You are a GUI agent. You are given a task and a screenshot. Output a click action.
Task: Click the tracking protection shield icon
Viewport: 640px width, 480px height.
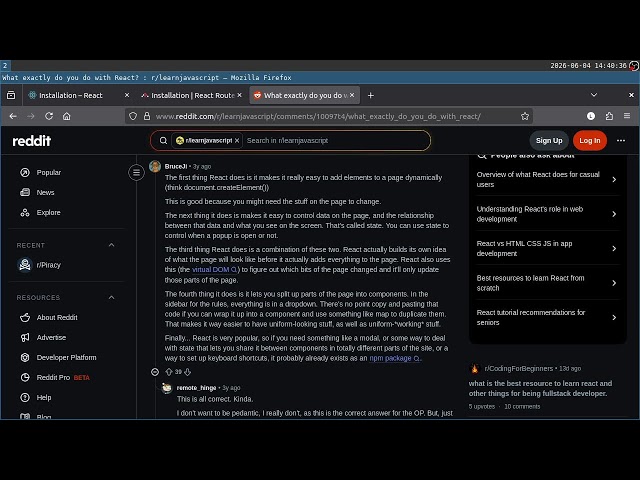(x=133, y=116)
